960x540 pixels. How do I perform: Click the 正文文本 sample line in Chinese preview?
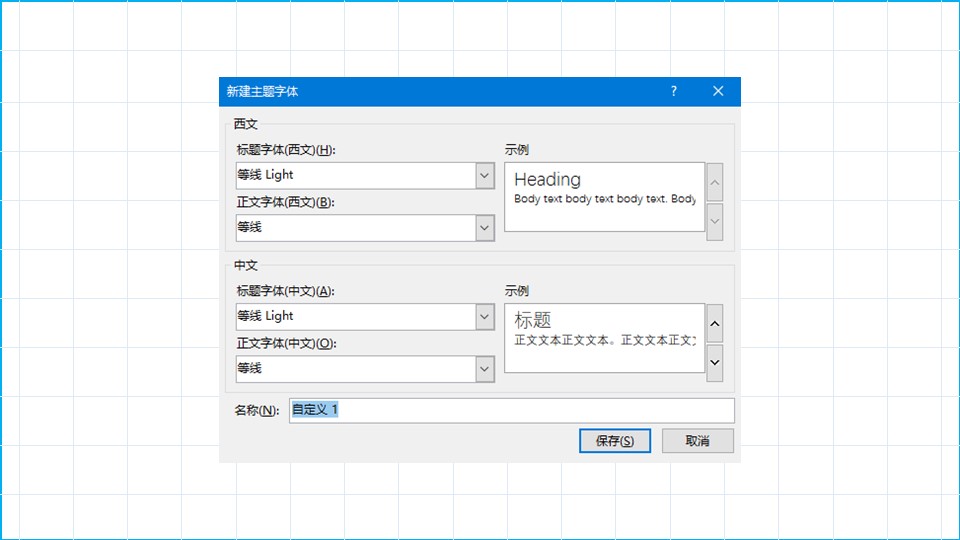[x=605, y=340]
